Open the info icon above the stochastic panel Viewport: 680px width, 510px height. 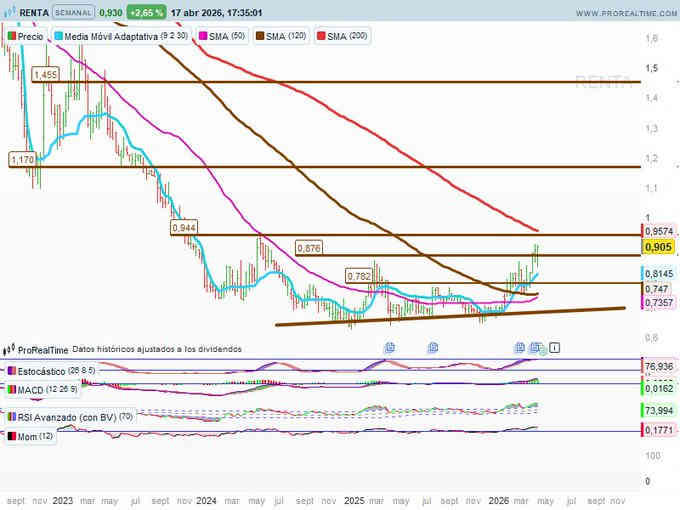[x=554, y=348]
